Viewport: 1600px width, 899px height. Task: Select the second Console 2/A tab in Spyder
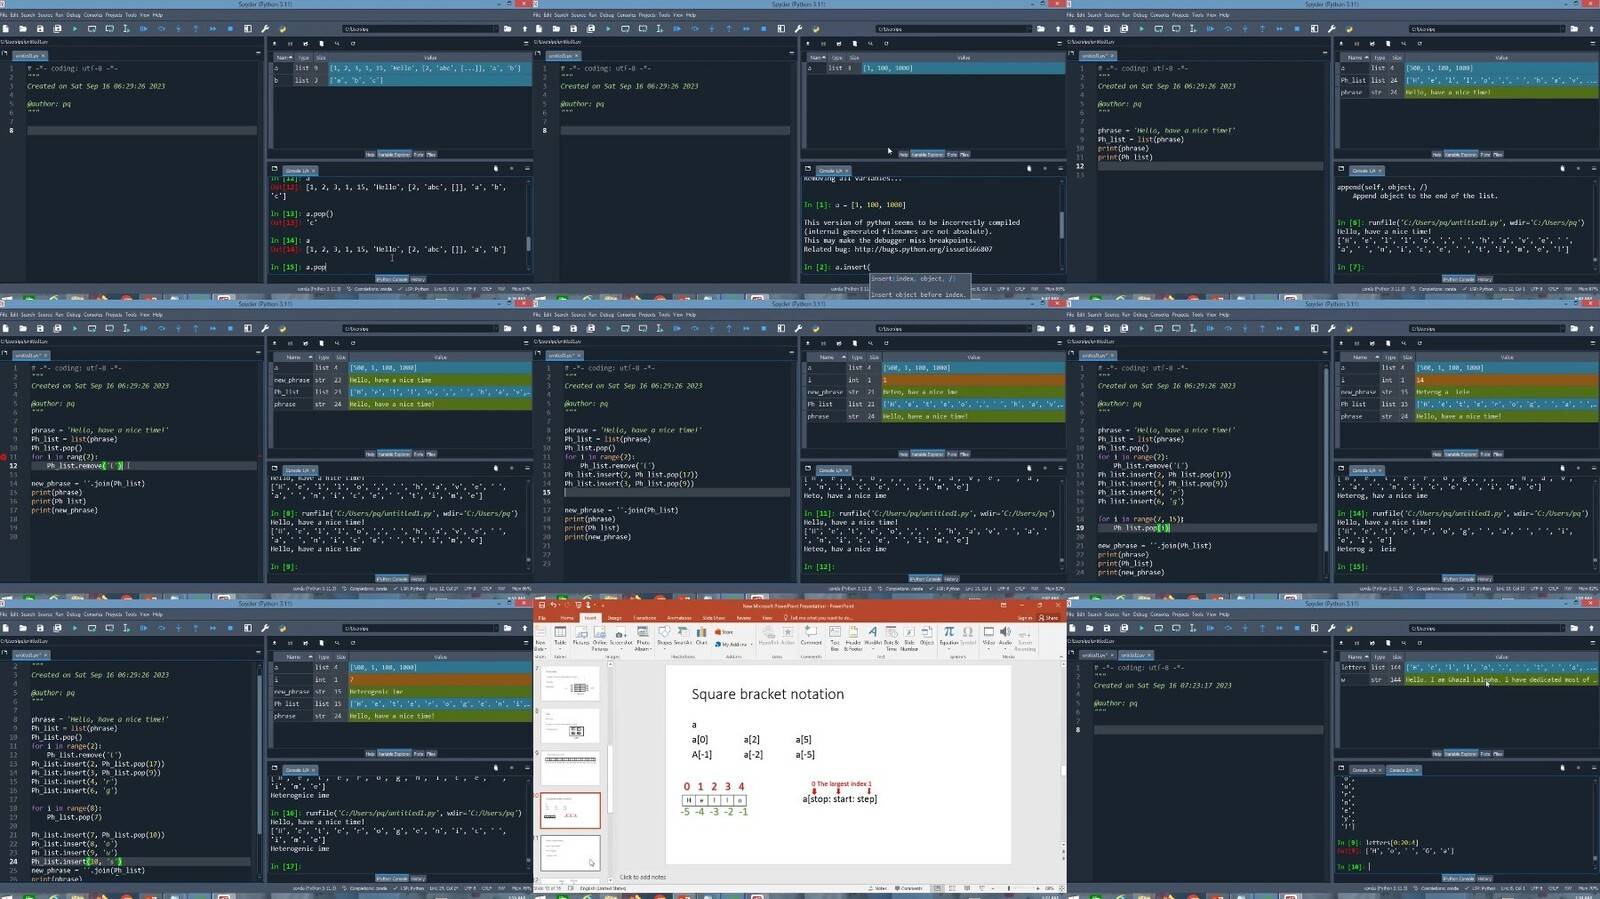coord(1402,770)
